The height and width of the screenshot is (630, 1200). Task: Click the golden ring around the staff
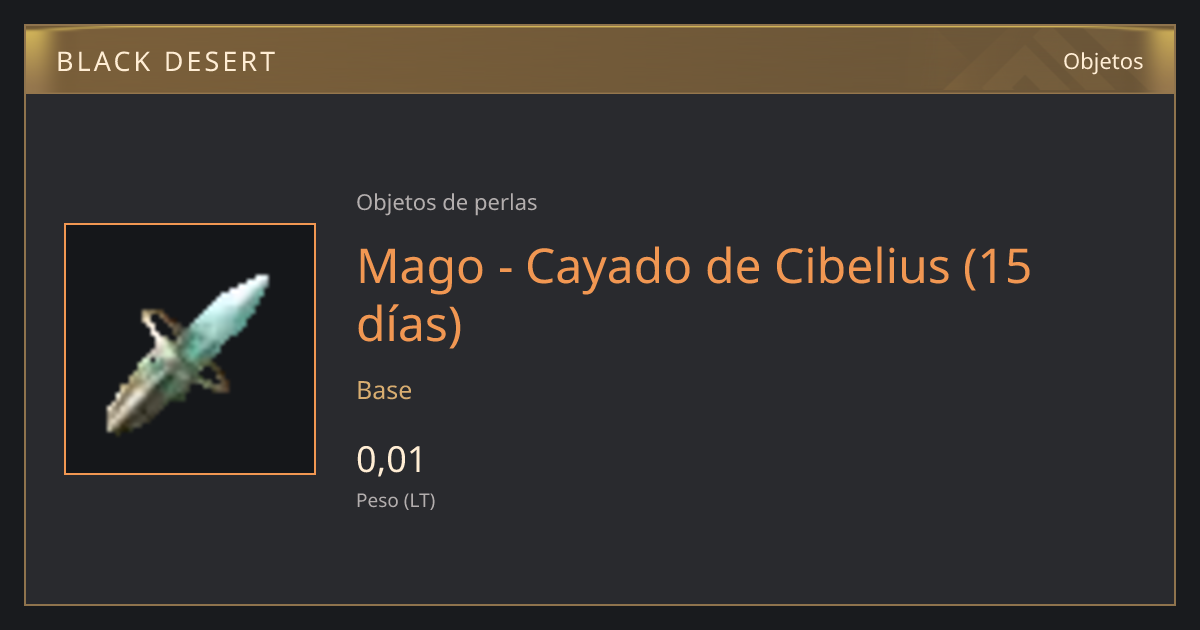pos(184,350)
